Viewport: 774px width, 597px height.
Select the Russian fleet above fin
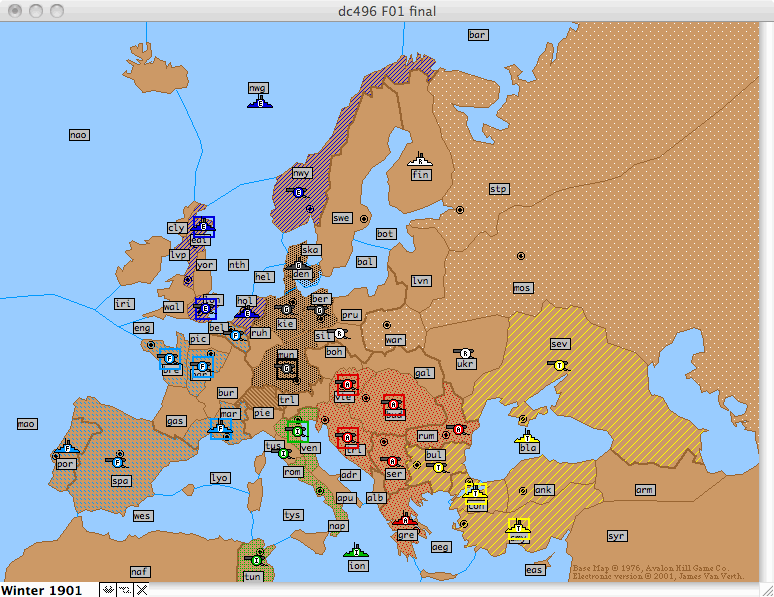coord(420,160)
